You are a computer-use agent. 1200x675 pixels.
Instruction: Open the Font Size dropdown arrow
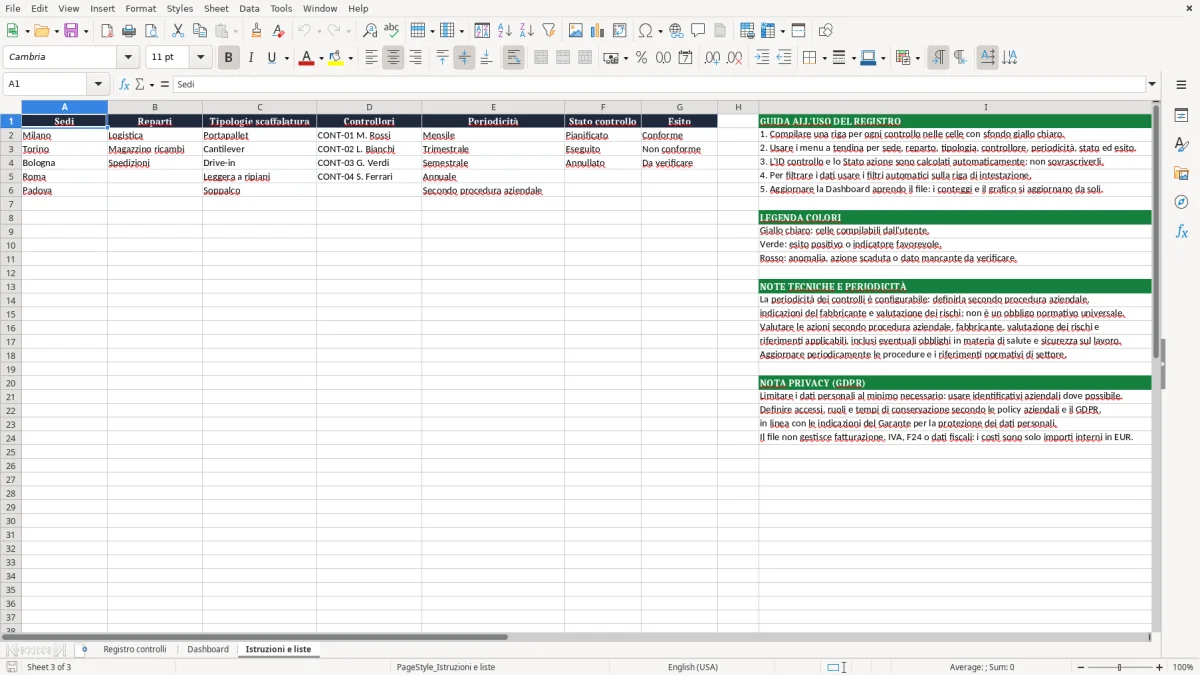coord(200,58)
